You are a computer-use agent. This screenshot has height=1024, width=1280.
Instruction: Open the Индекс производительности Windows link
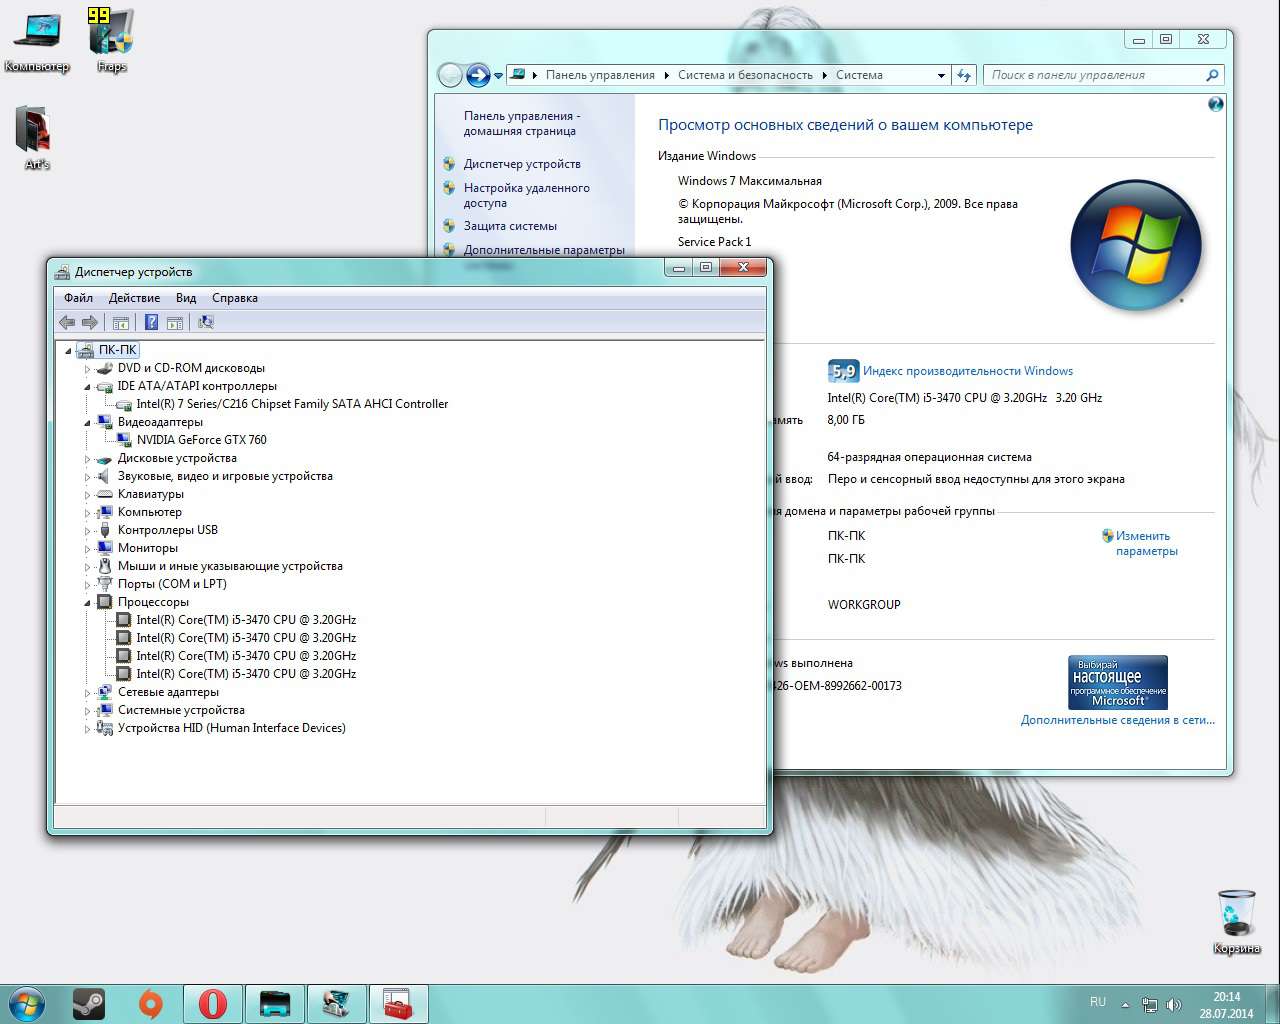click(x=967, y=371)
